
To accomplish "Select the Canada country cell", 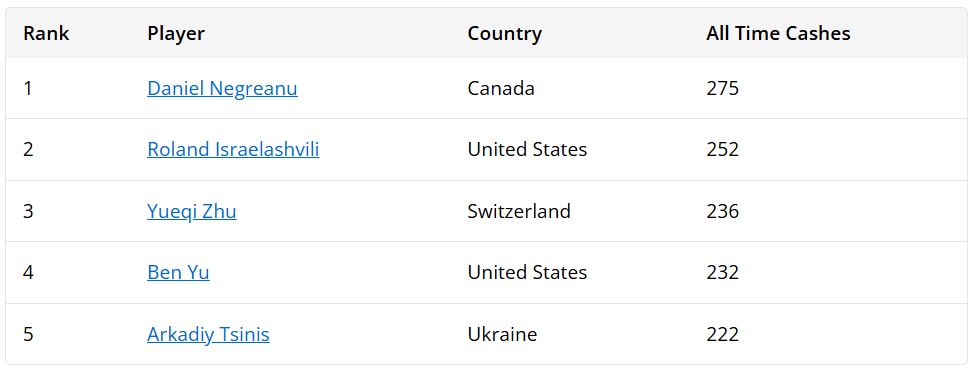I will [x=501, y=88].
